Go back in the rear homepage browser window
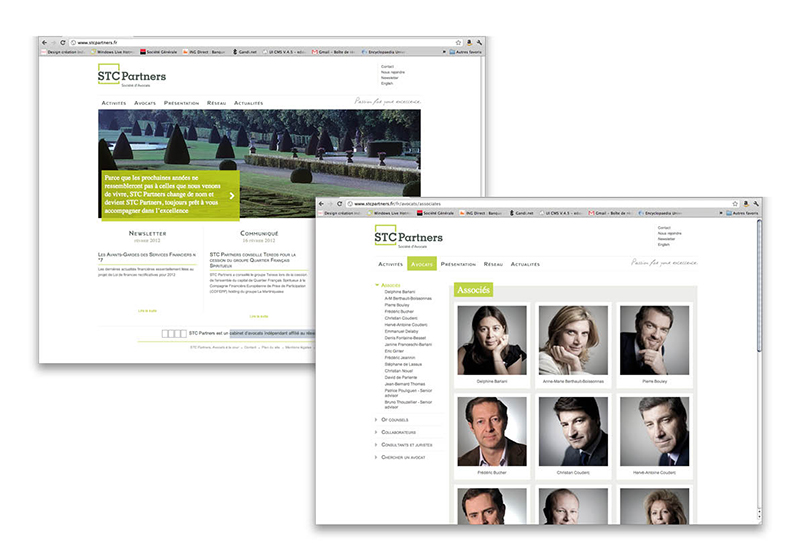The image size is (800, 558). [44, 43]
